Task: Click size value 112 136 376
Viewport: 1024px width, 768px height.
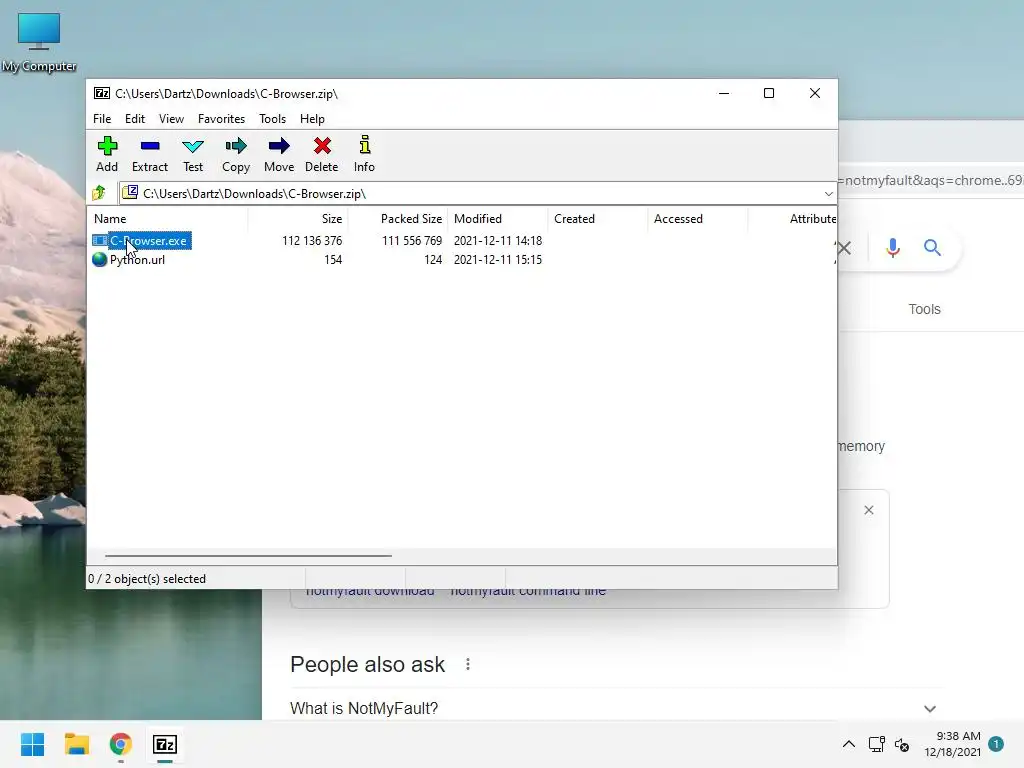Action: point(312,240)
